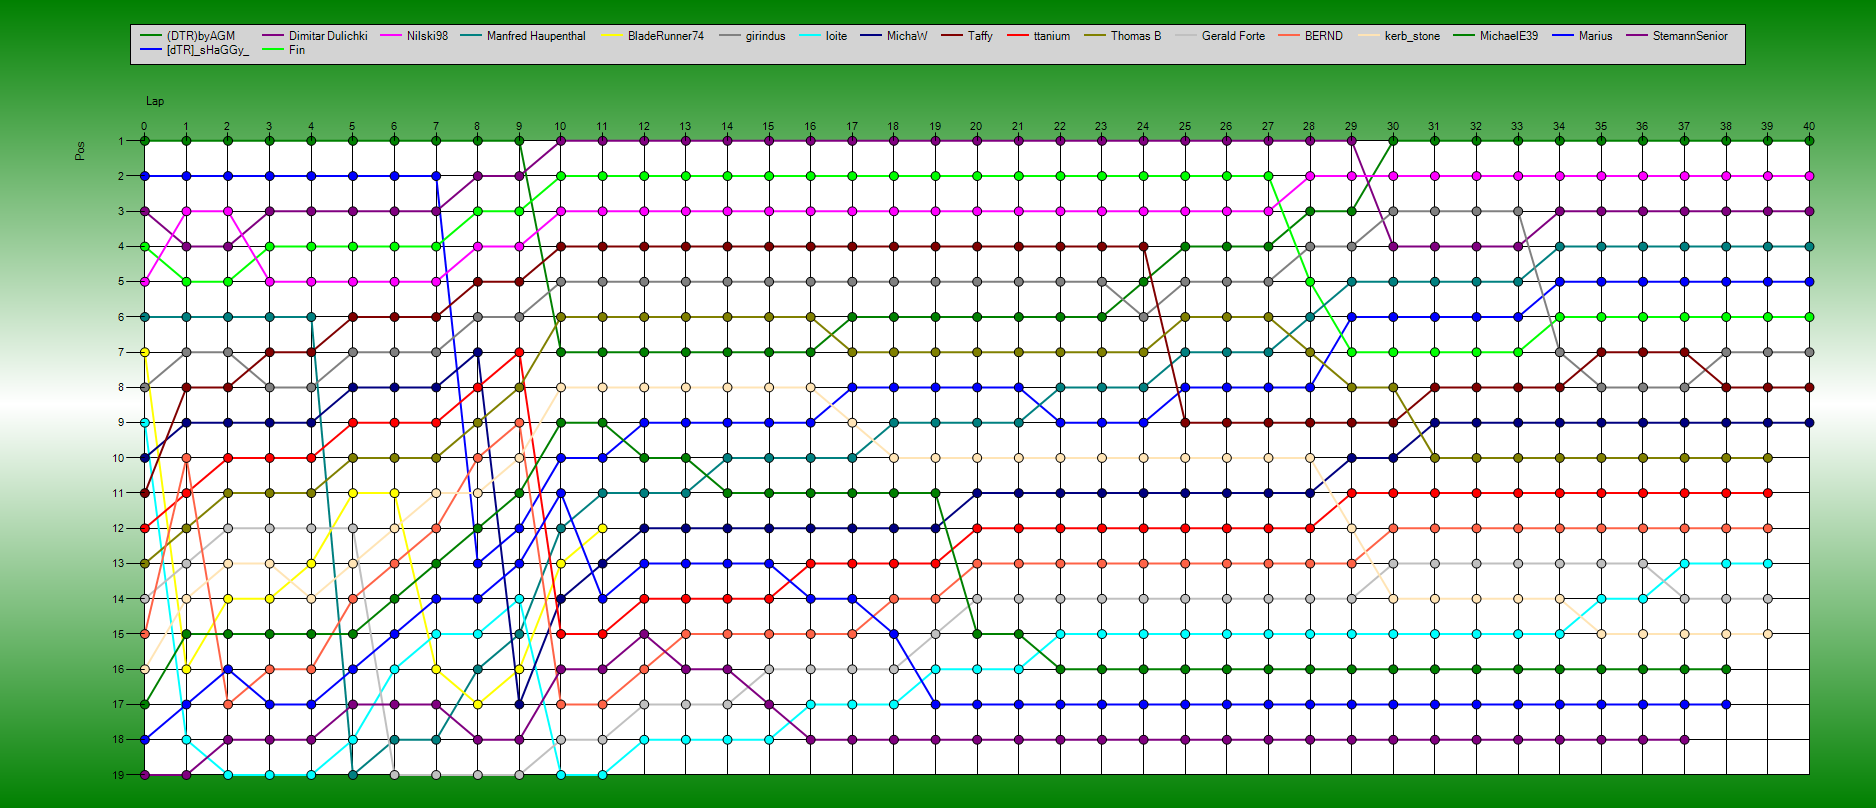Click the (DTR)byAGM legend label

point(201,36)
